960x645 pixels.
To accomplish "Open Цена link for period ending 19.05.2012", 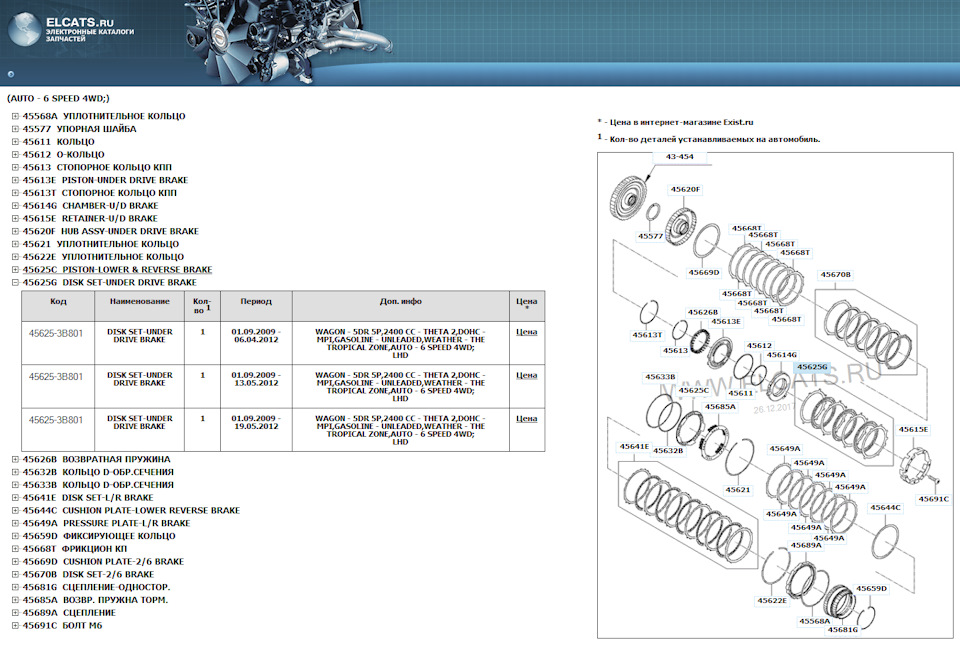I will [x=526, y=419].
